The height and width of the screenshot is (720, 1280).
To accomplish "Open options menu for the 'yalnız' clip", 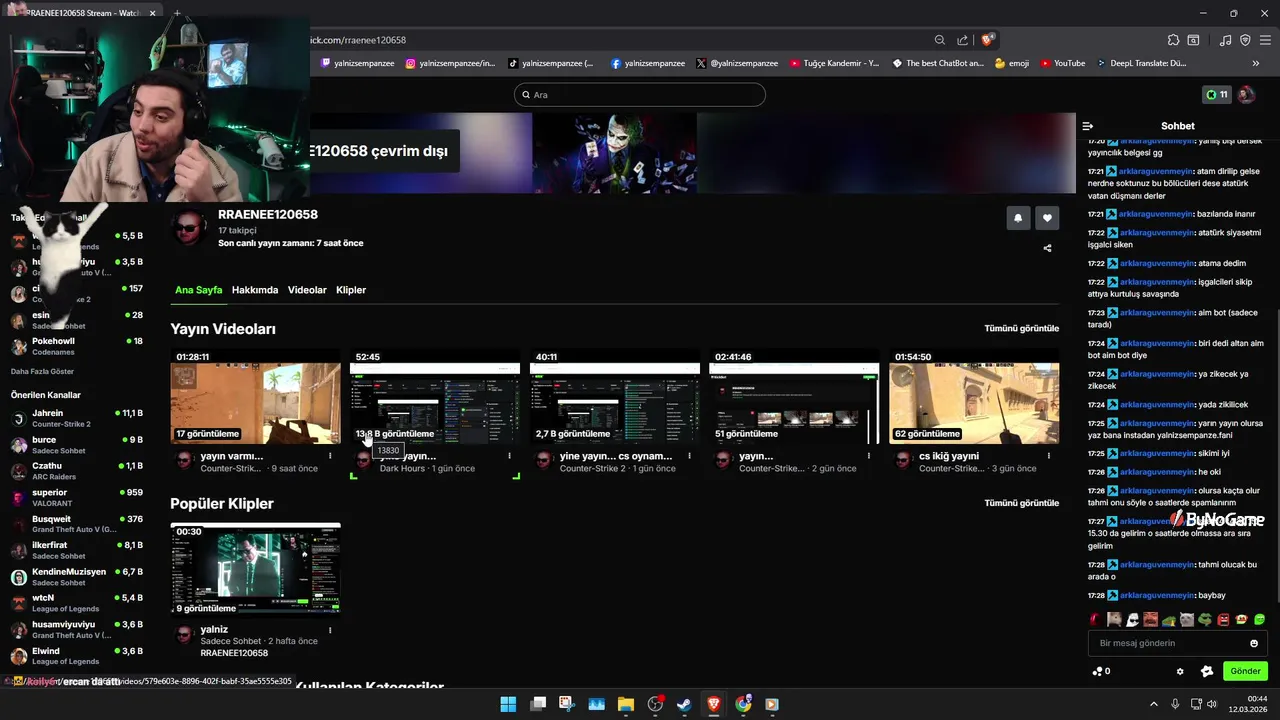I will [330, 630].
